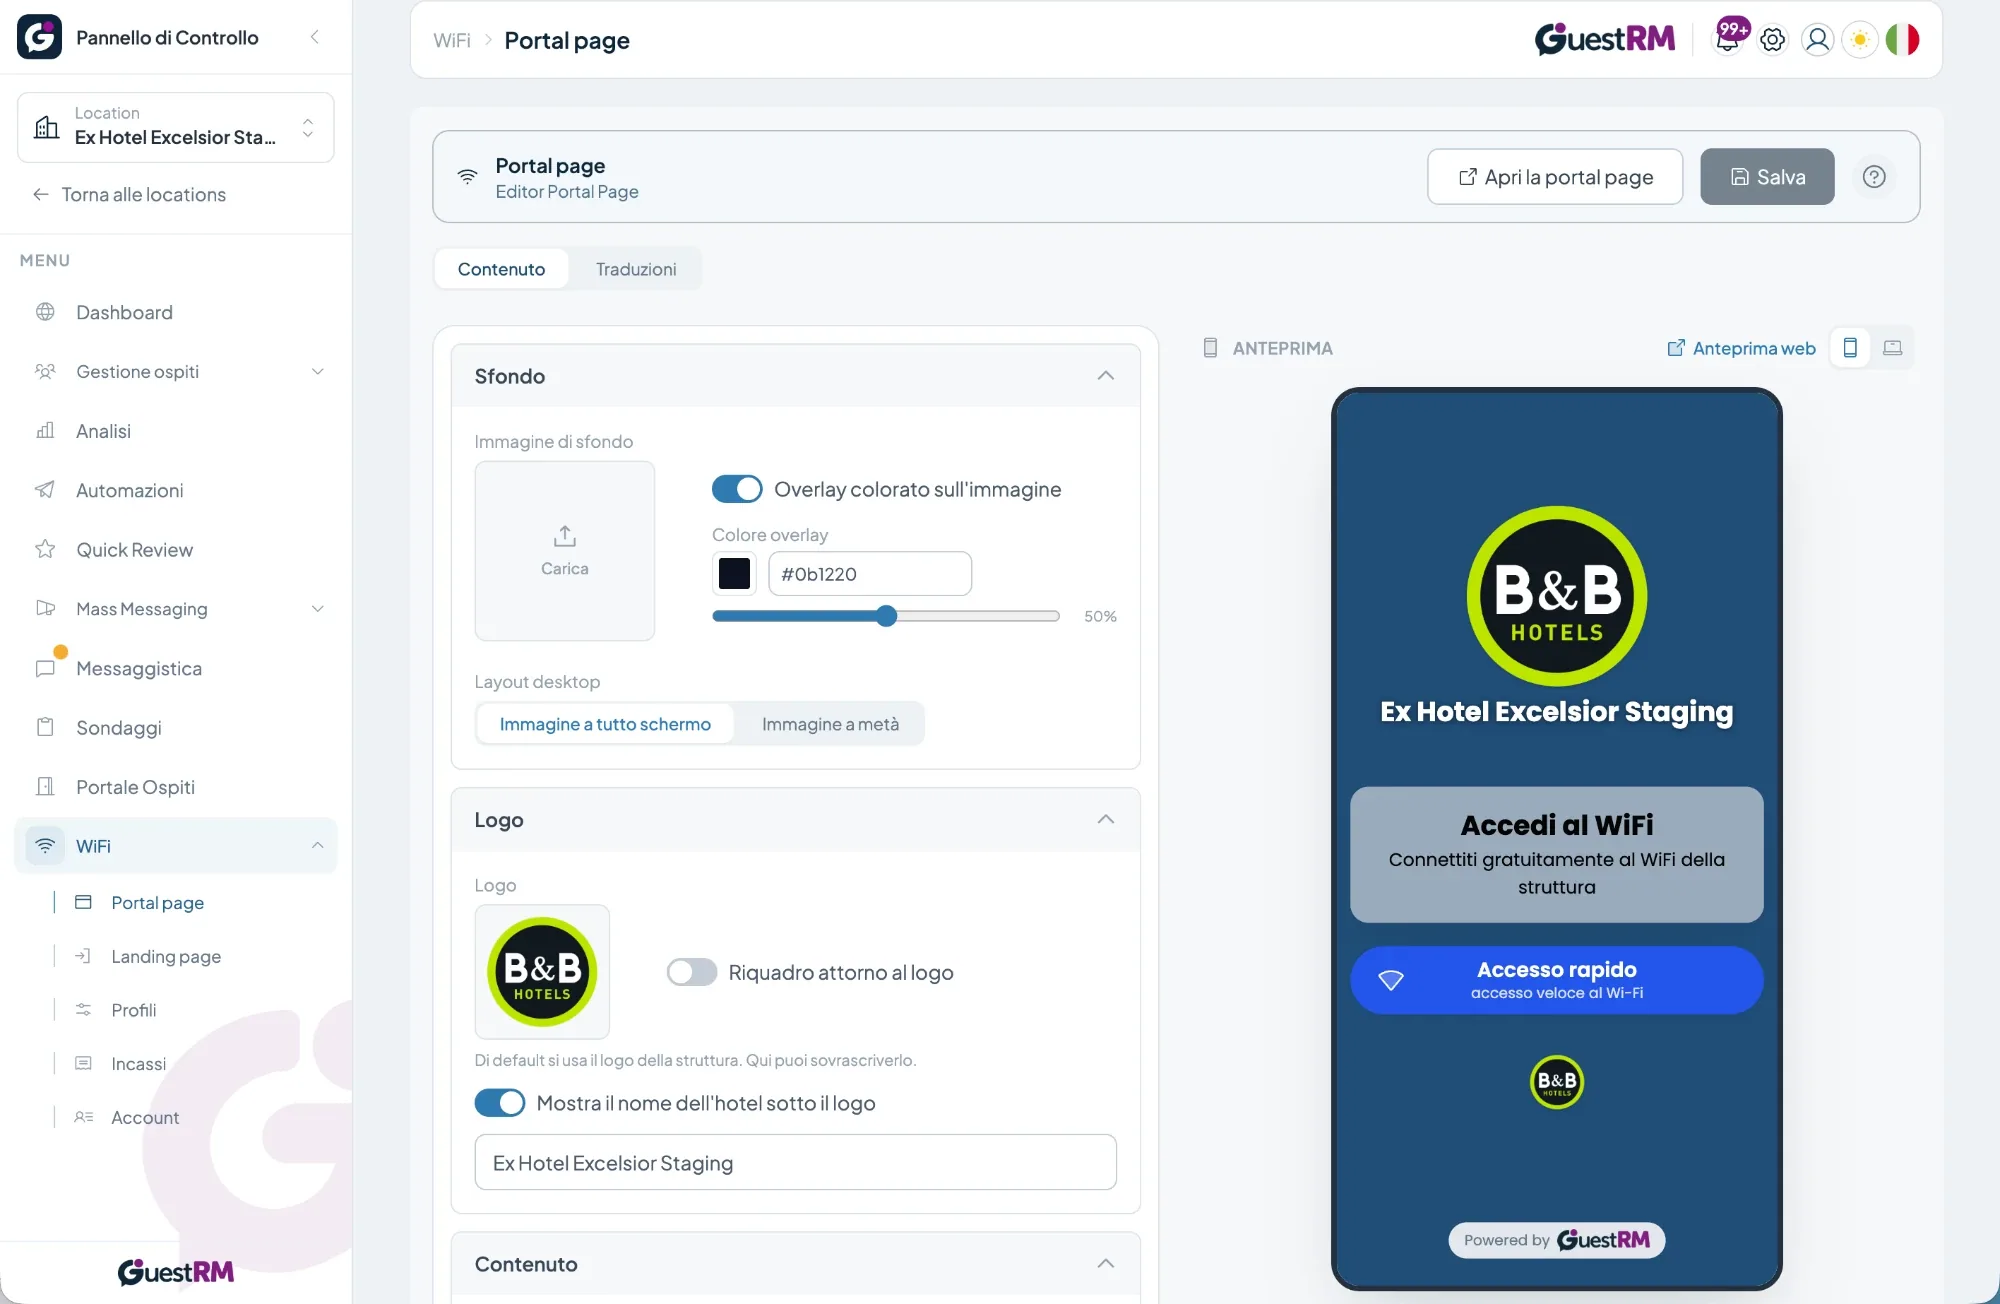Enable Riquadro attorno al logo switch

(x=692, y=972)
